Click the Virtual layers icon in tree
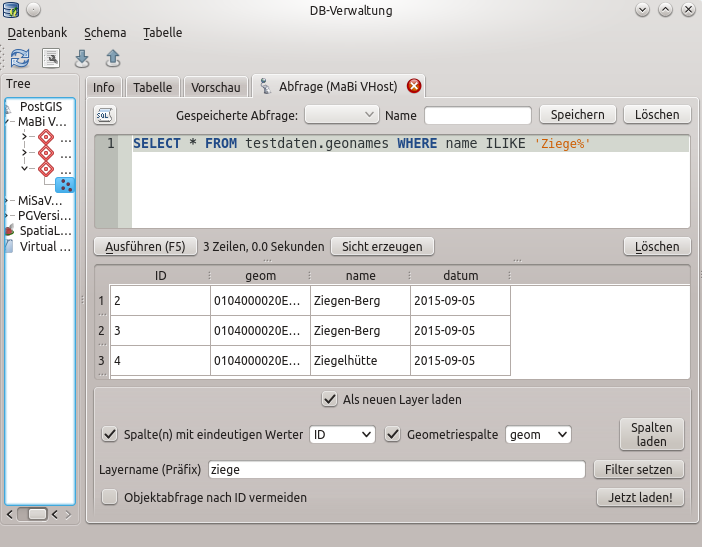 click(x=9, y=246)
